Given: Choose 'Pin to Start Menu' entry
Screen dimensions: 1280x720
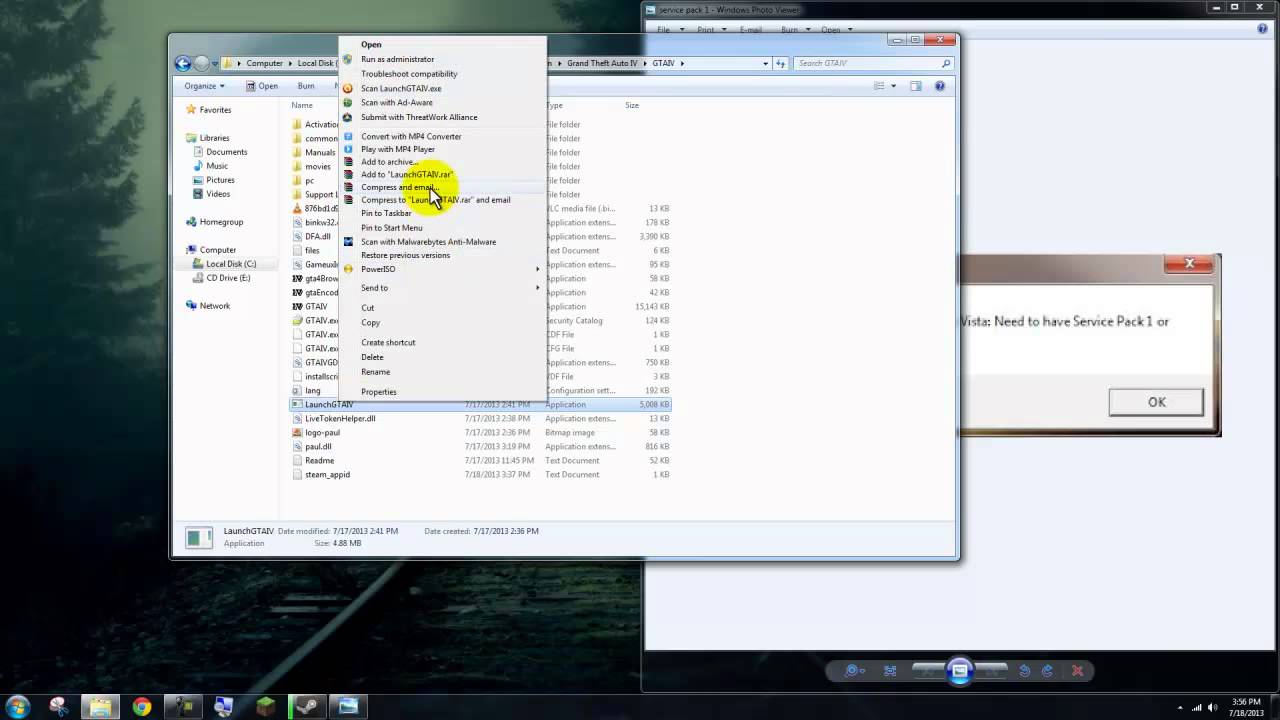Looking at the screenshot, I should [391, 227].
